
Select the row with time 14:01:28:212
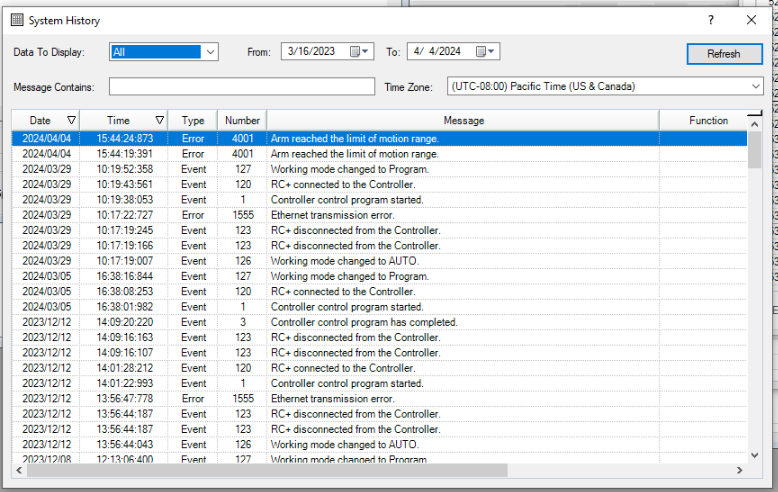tap(380, 368)
